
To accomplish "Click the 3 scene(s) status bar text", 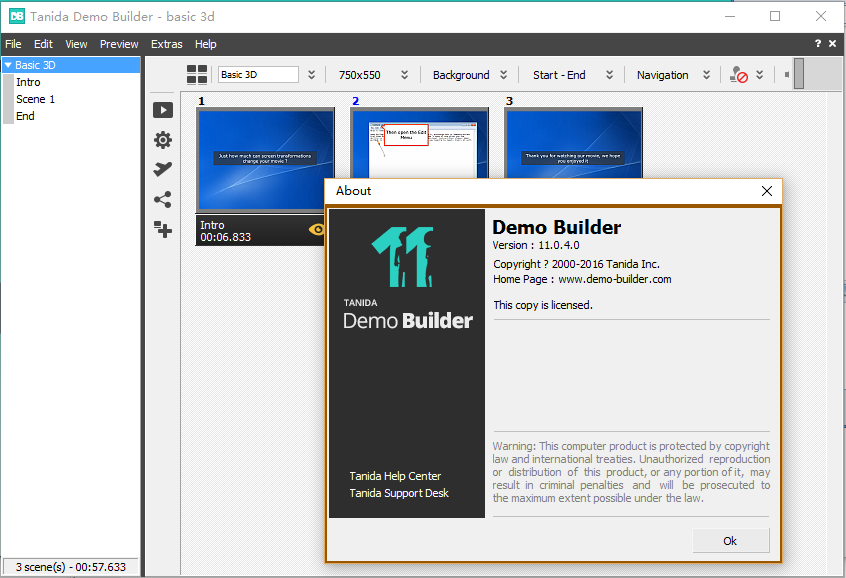I will coord(71,567).
